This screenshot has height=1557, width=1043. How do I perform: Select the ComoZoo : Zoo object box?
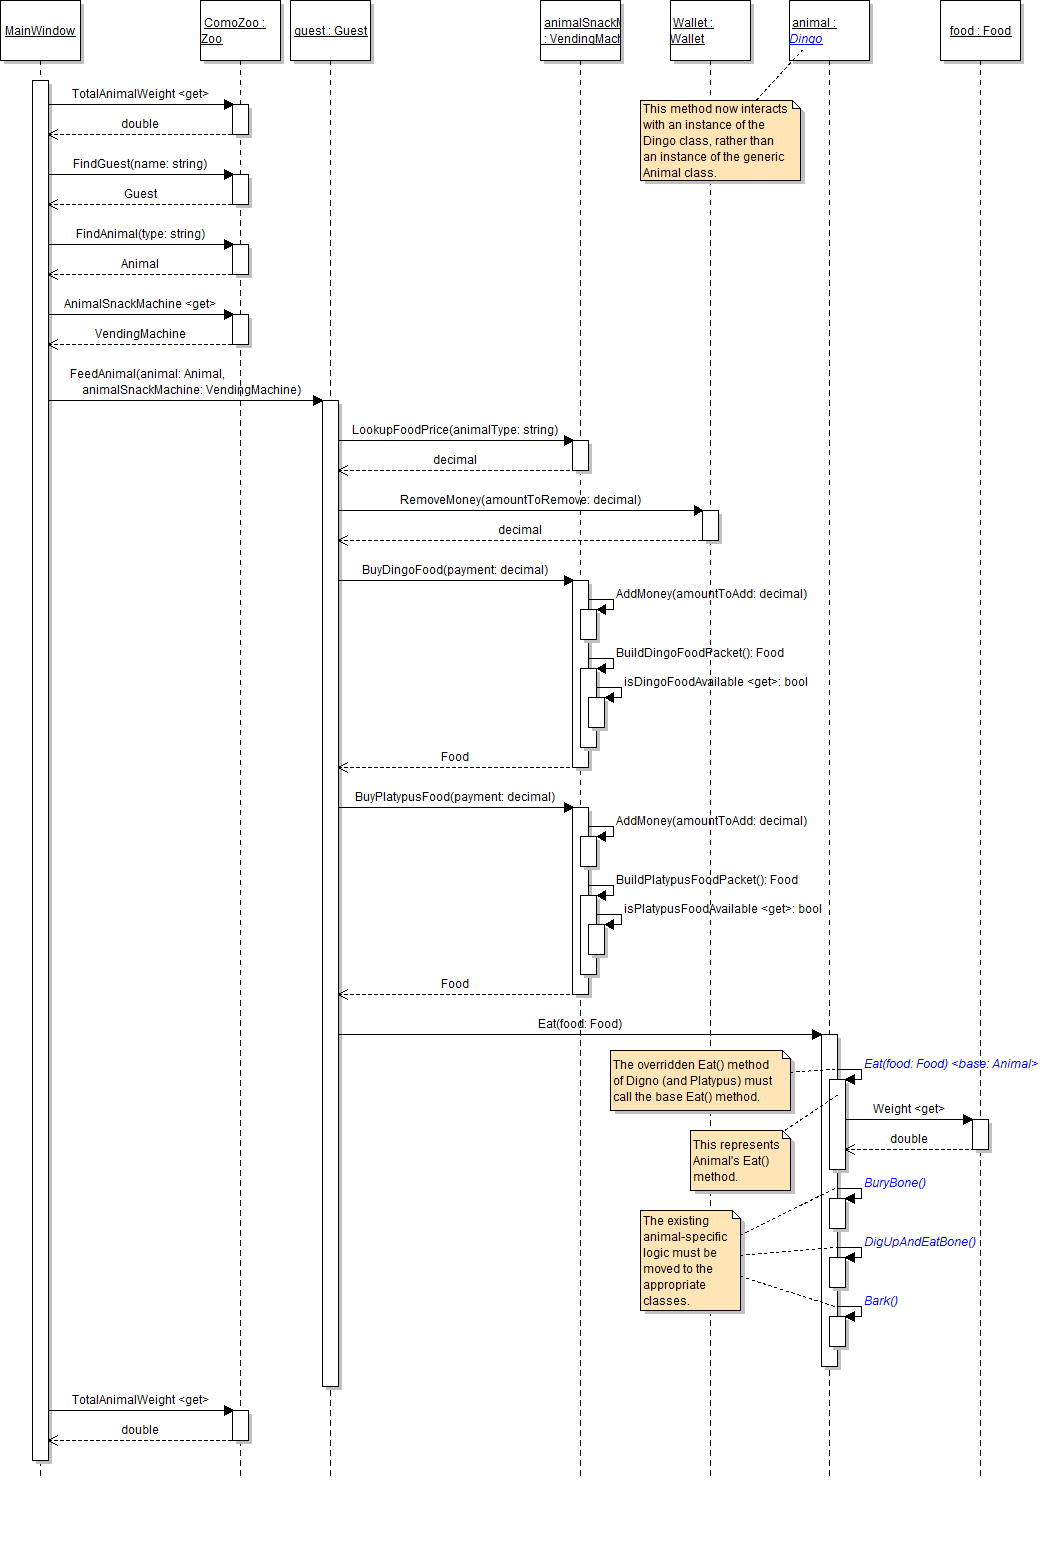[240, 31]
